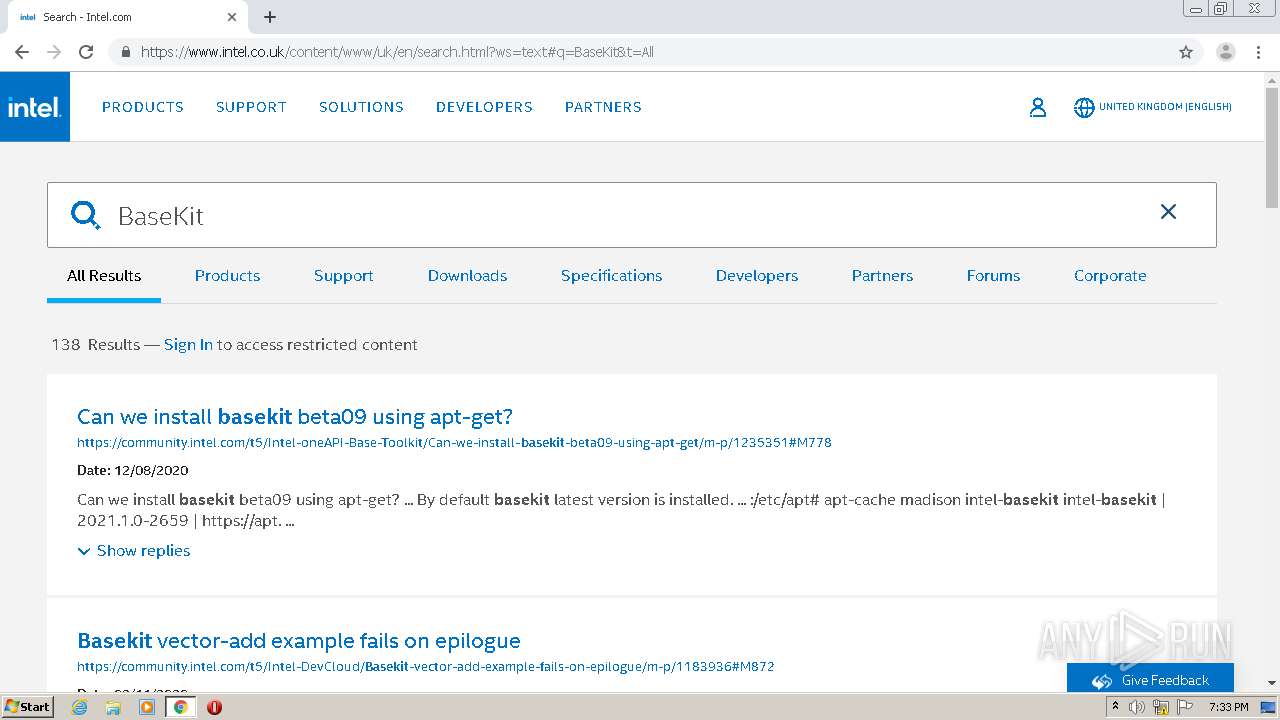Image resolution: width=1280 pixels, height=720 pixels.
Task: Open Chrome profile avatar
Action: (x=1226, y=52)
